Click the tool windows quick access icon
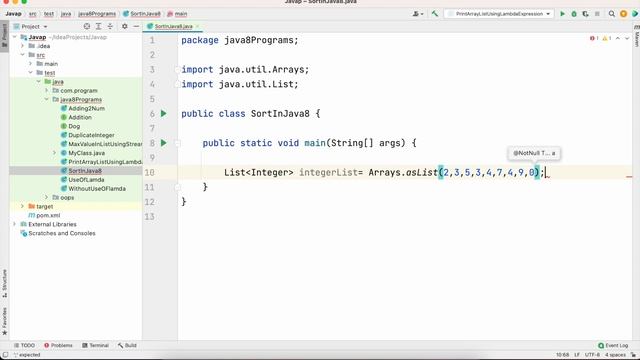This screenshot has width=640, height=360. click(x=5, y=355)
